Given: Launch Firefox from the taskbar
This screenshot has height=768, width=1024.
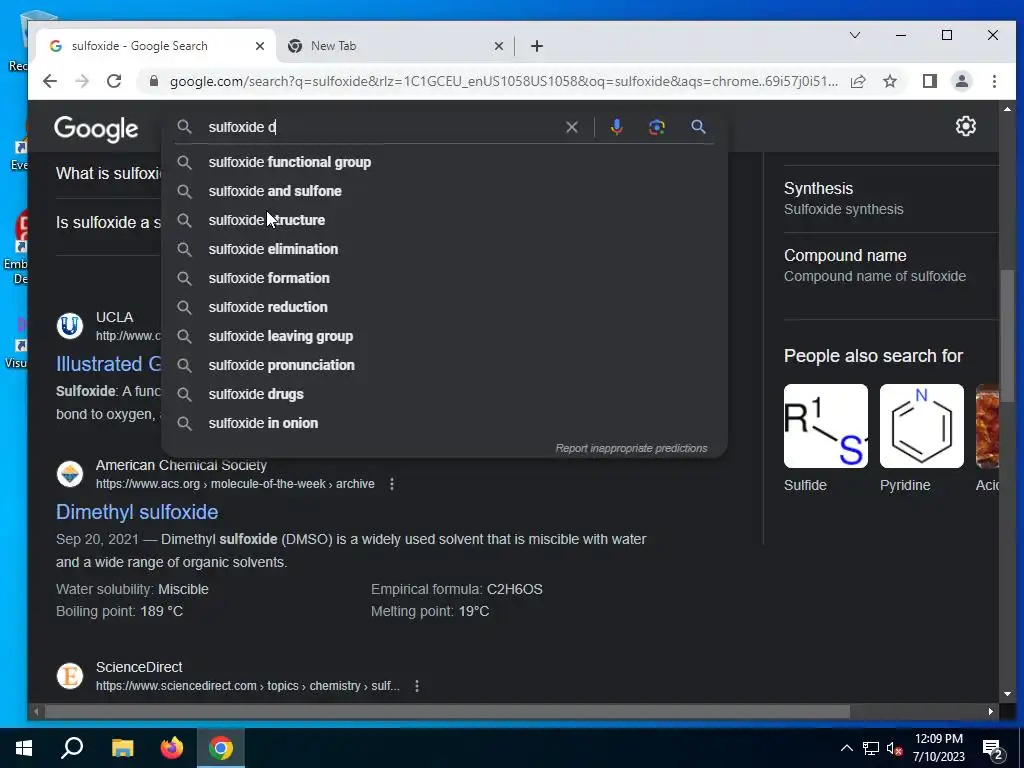Looking at the screenshot, I should tap(172, 748).
